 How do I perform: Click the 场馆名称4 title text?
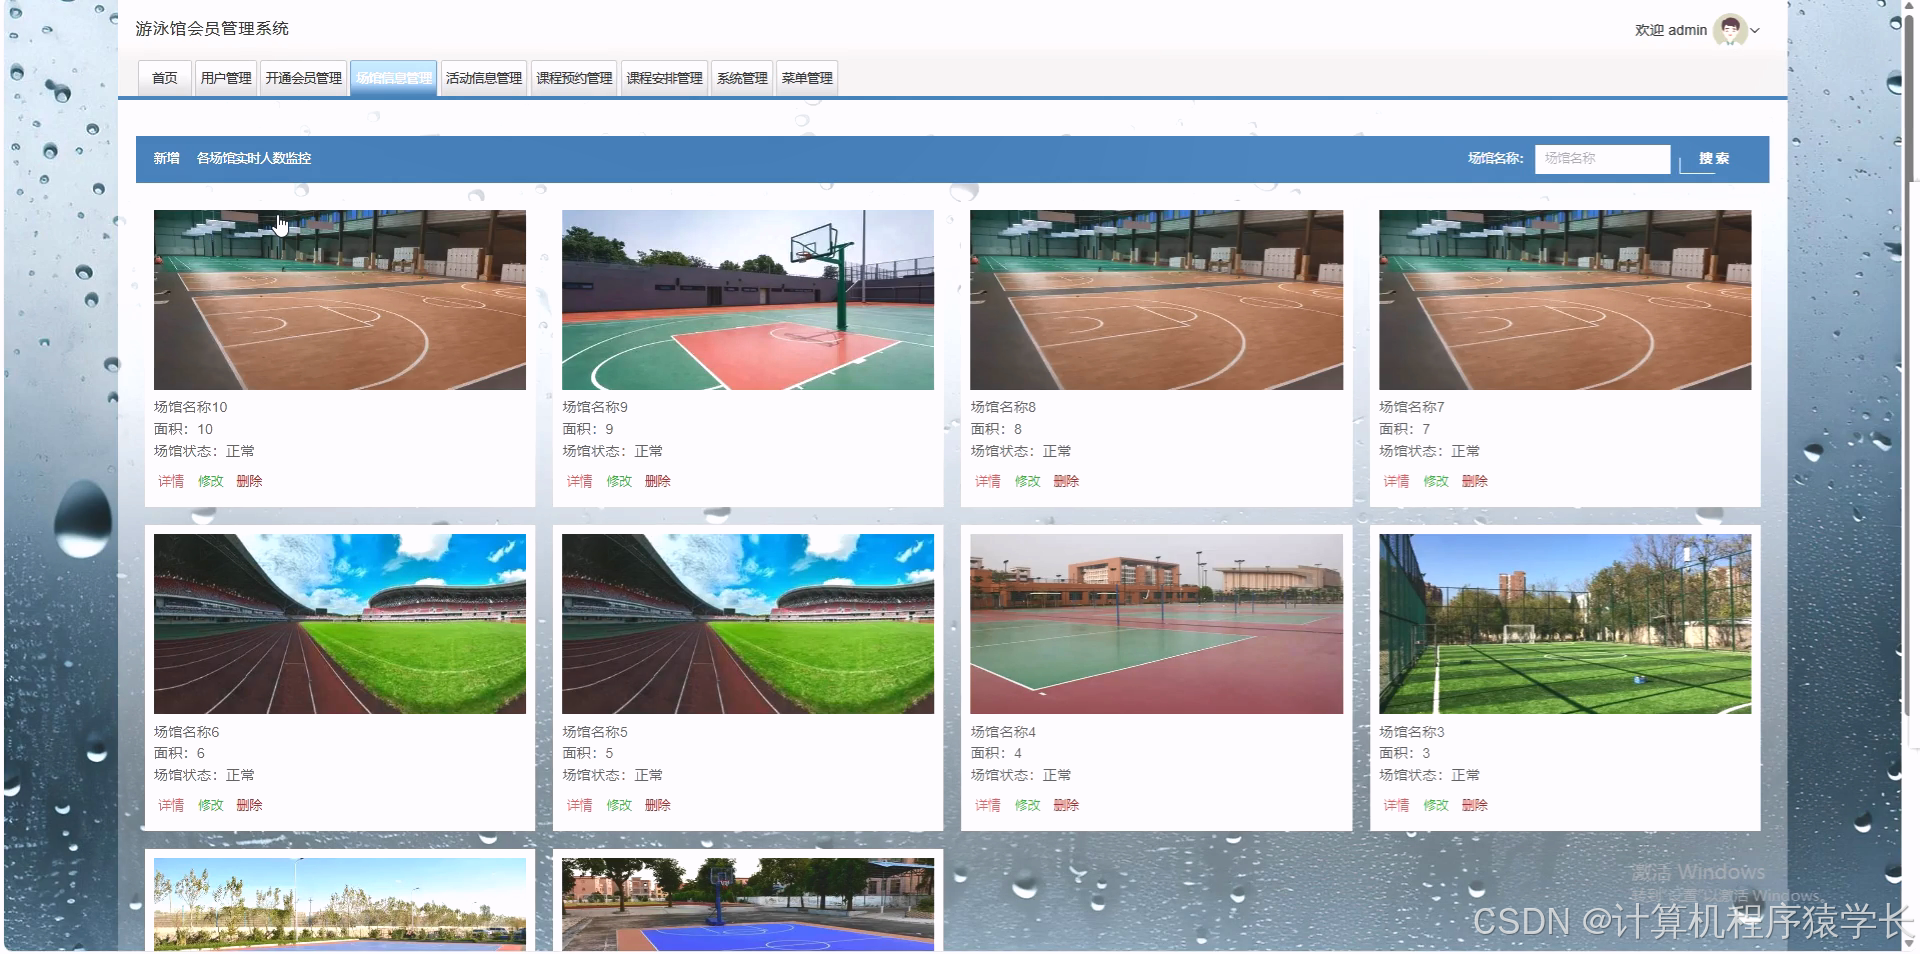pos(1003,732)
